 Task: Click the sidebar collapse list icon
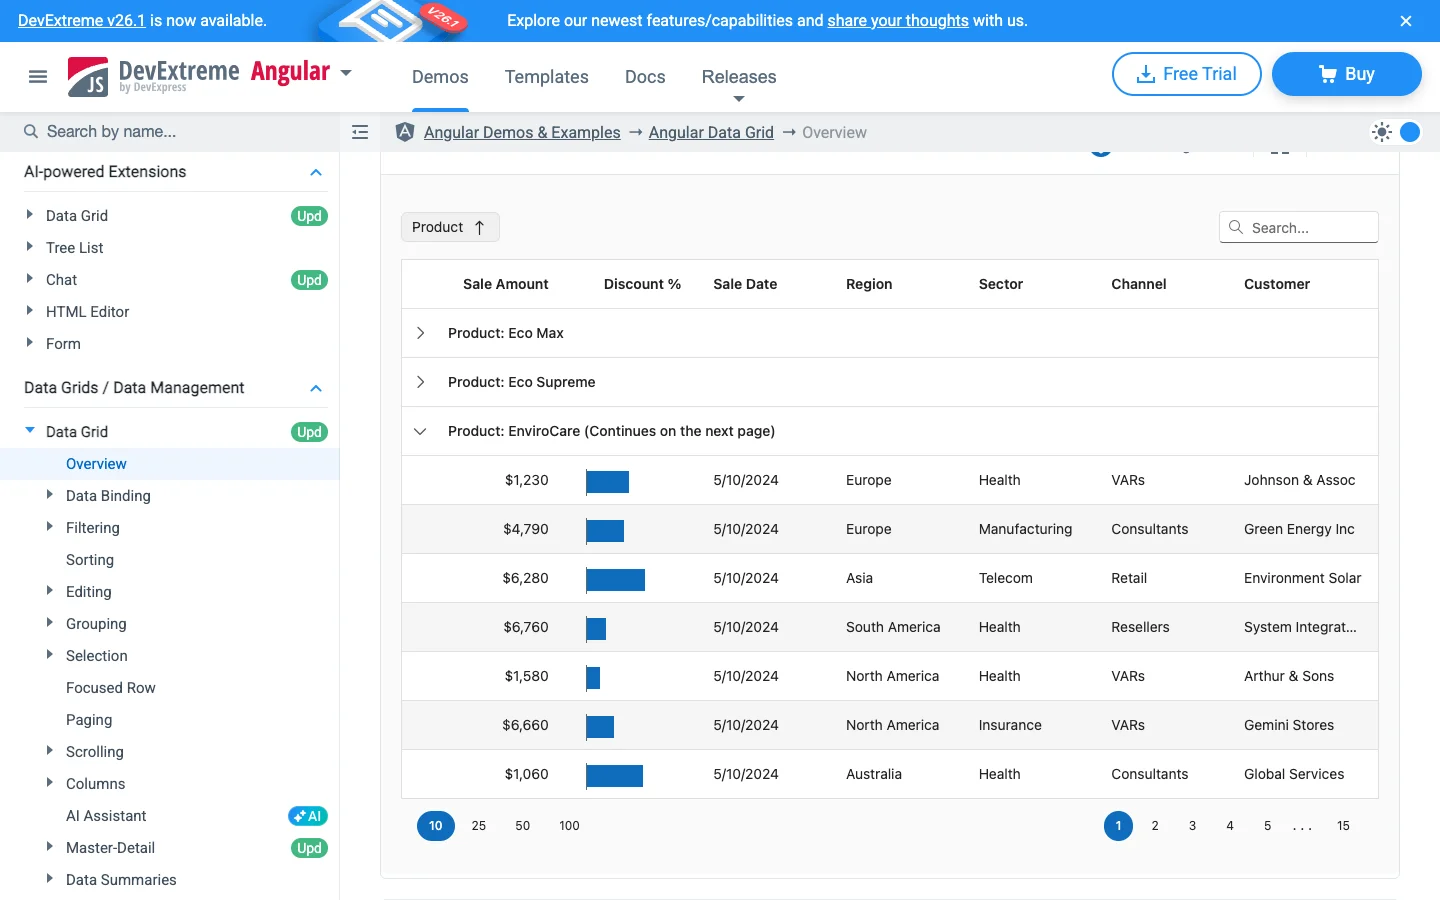[360, 132]
